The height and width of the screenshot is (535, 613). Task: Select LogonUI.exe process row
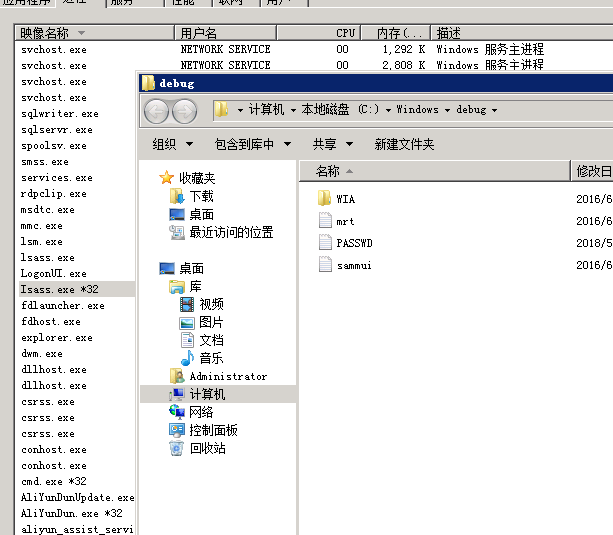point(77,274)
